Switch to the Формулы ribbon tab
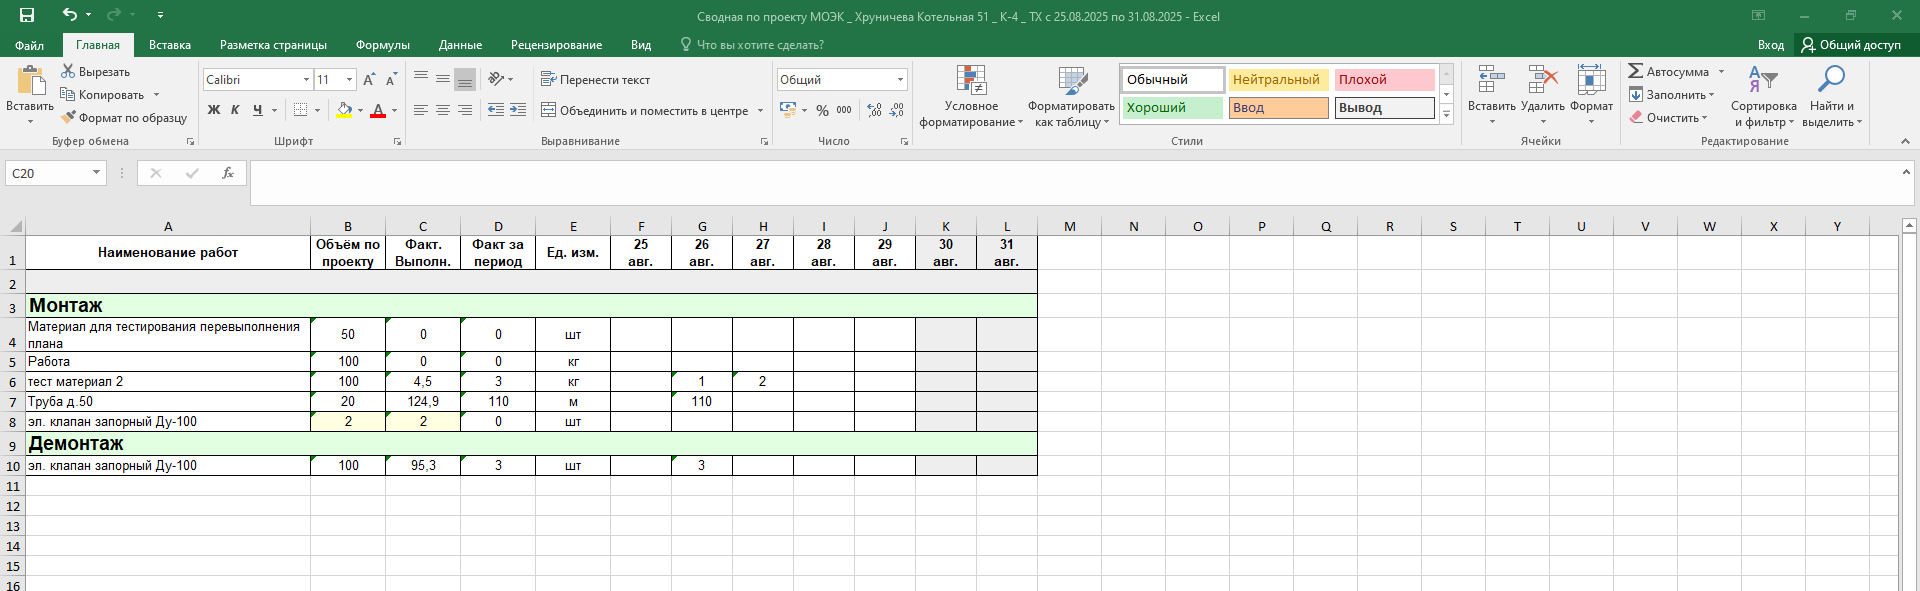The height and width of the screenshot is (591, 1920). [x=382, y=45]
